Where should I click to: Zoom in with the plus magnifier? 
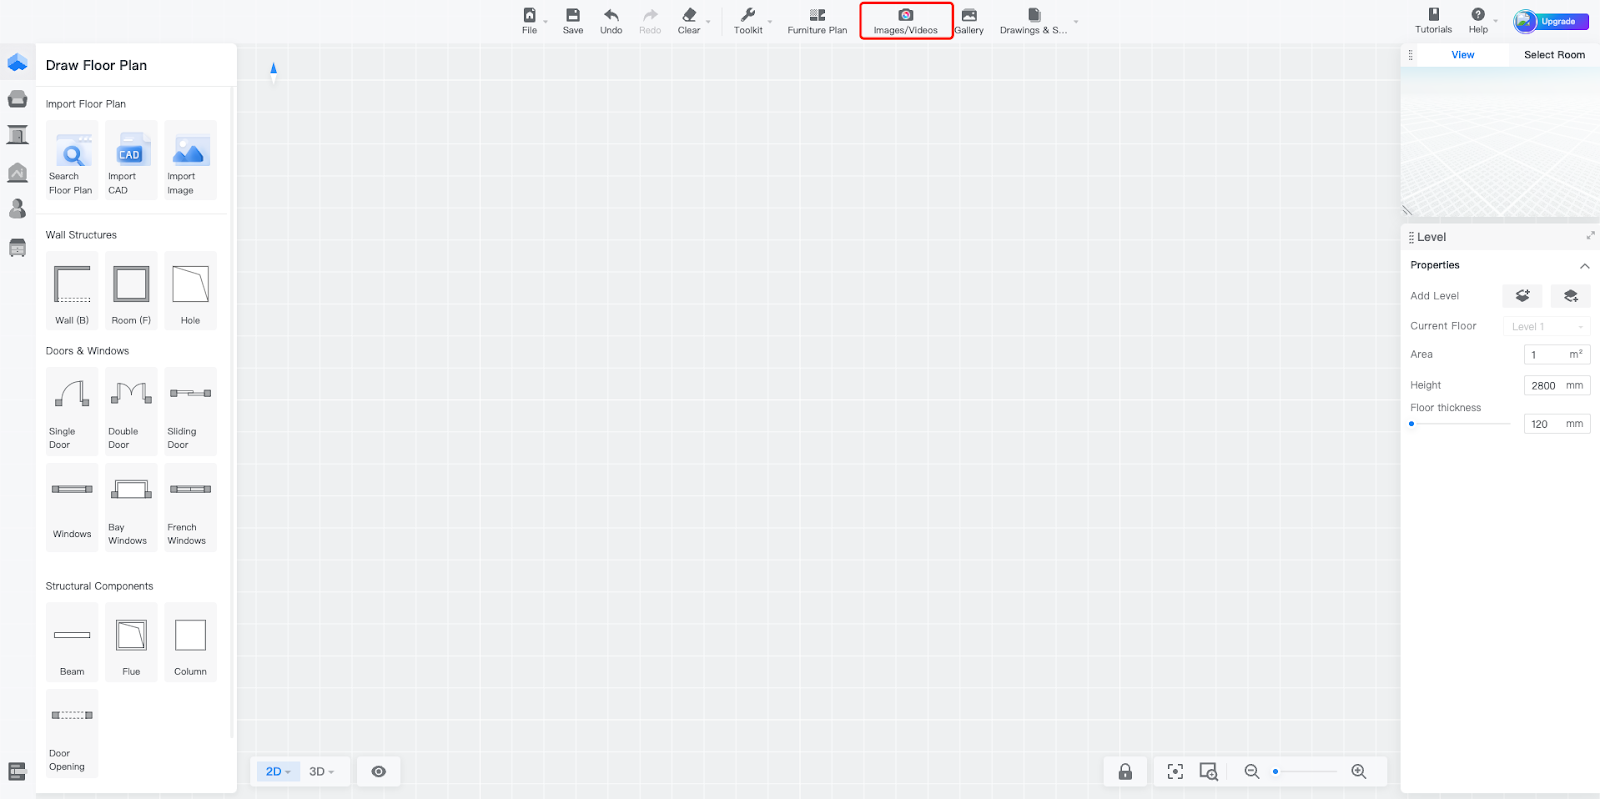pos(1358,771)
